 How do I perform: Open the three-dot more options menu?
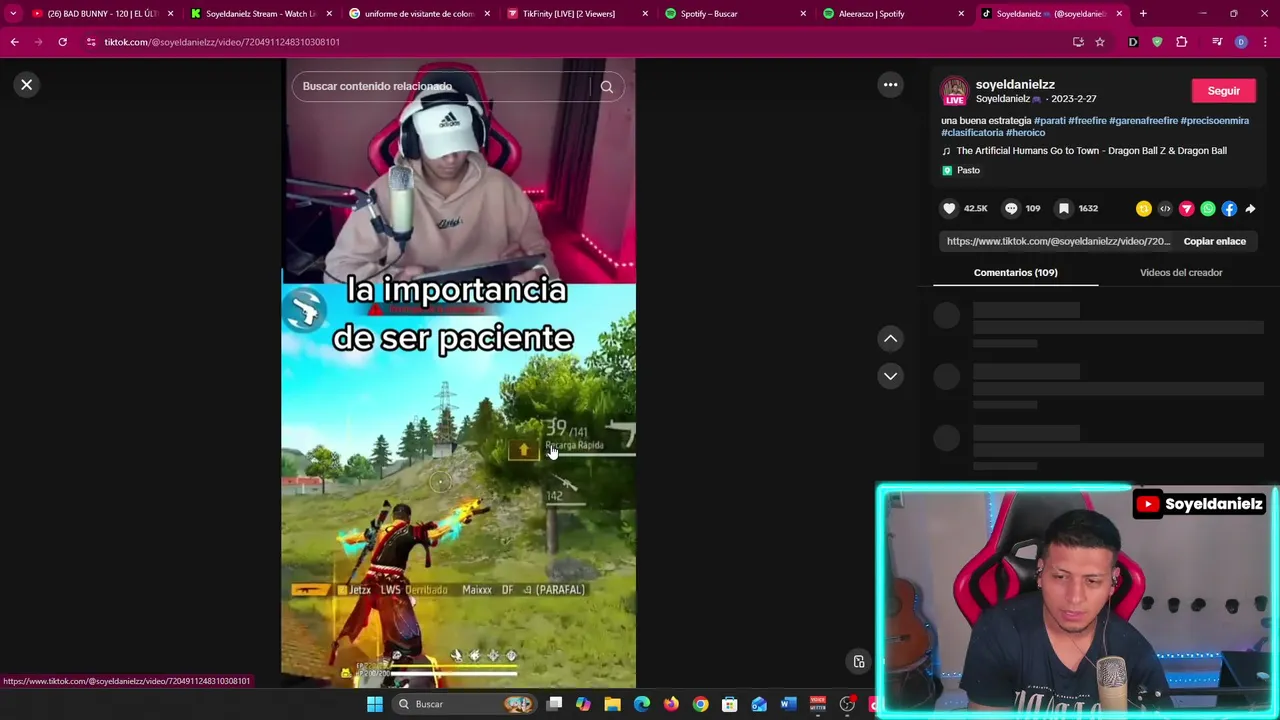[890, 85]
